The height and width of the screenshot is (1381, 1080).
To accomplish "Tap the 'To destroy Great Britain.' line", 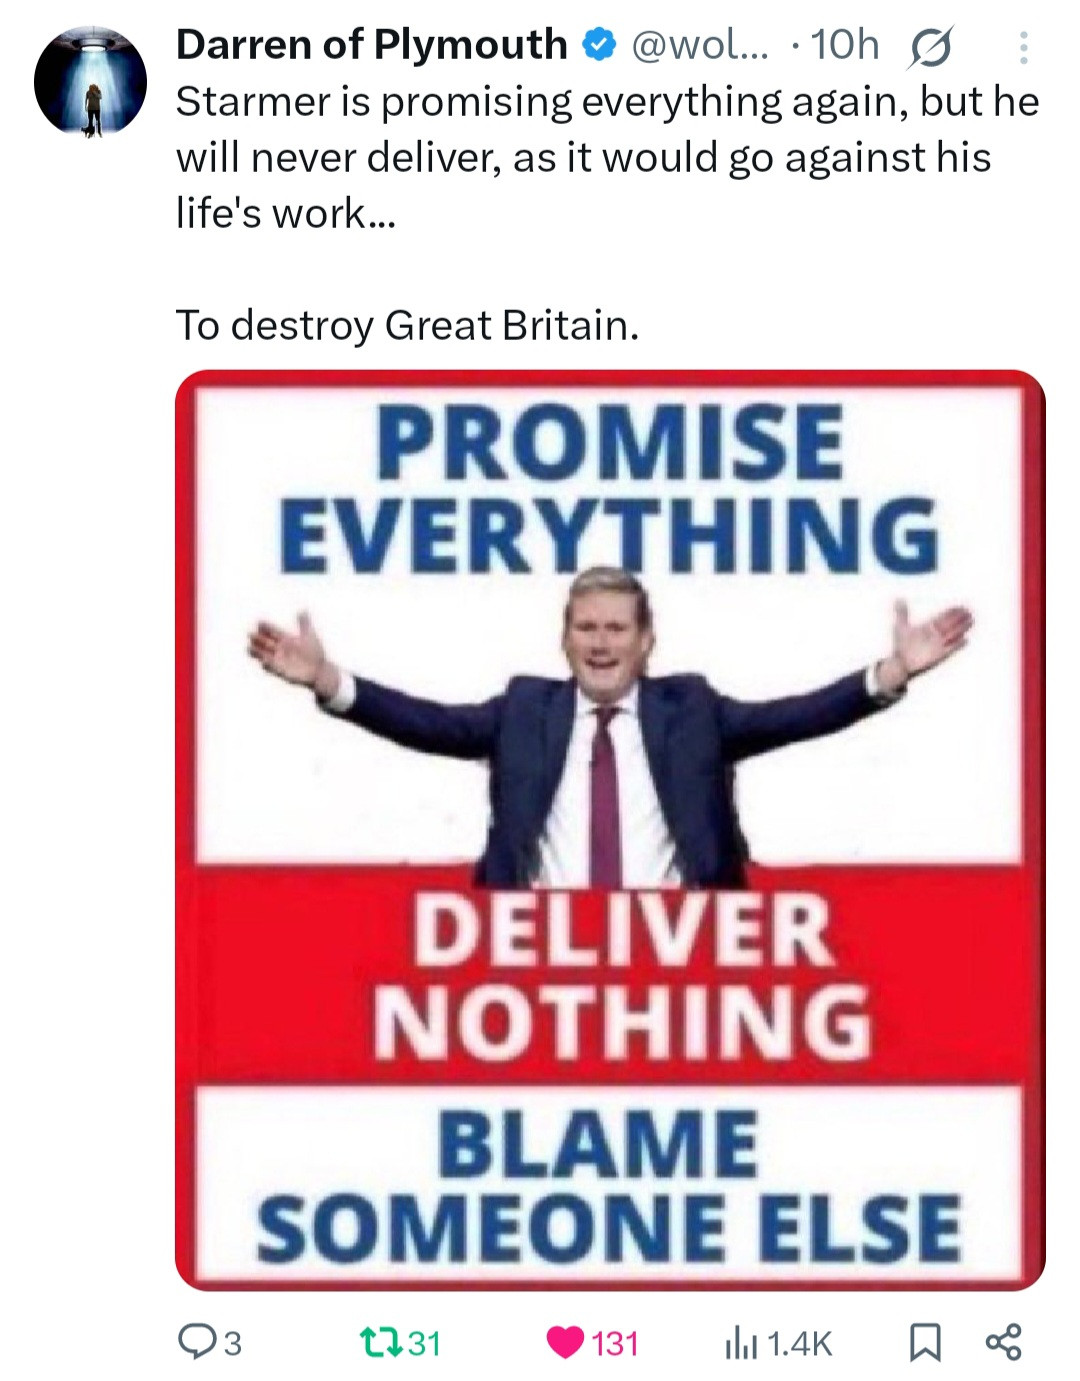I will click(407, 325).
